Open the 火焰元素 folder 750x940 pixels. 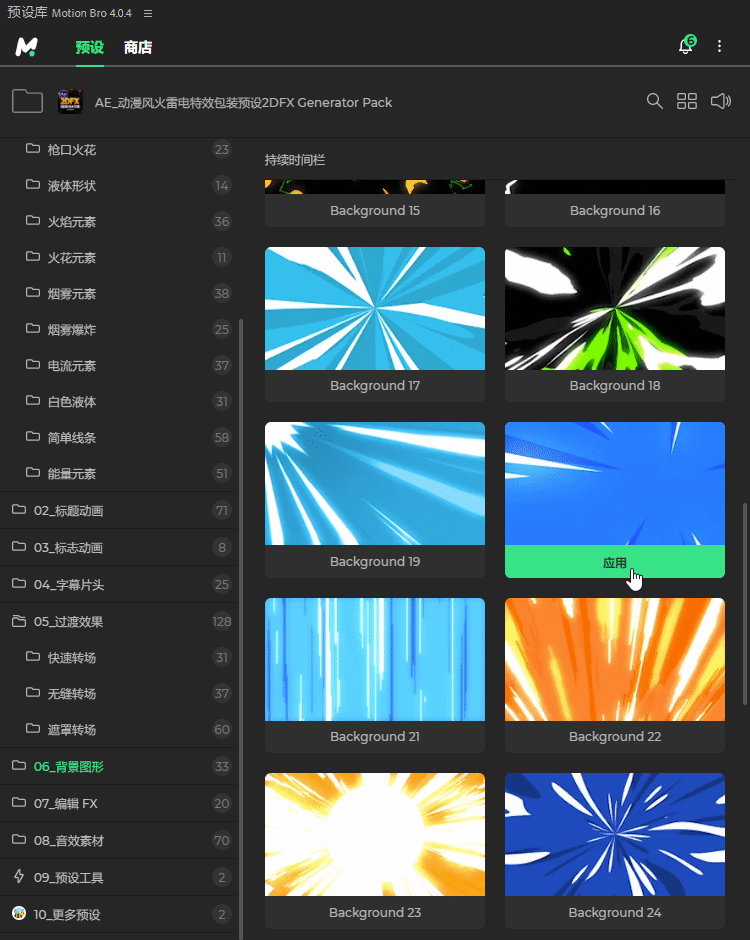119,221
